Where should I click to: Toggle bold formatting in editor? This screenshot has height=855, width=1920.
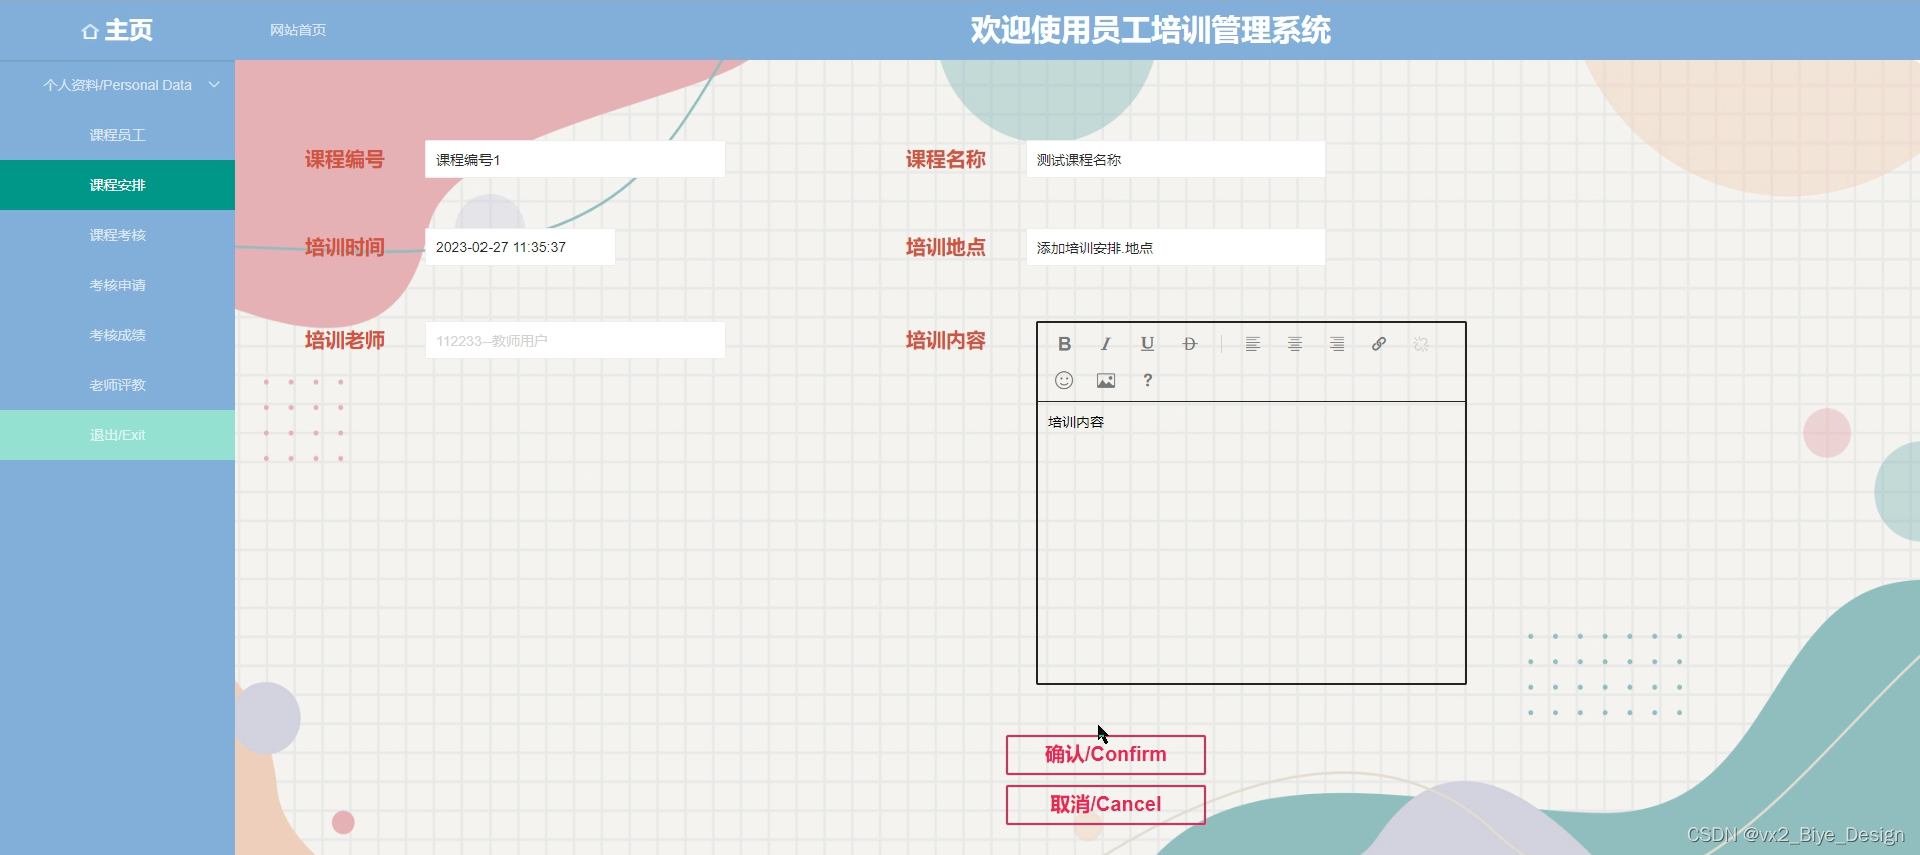coord(1064,344)
